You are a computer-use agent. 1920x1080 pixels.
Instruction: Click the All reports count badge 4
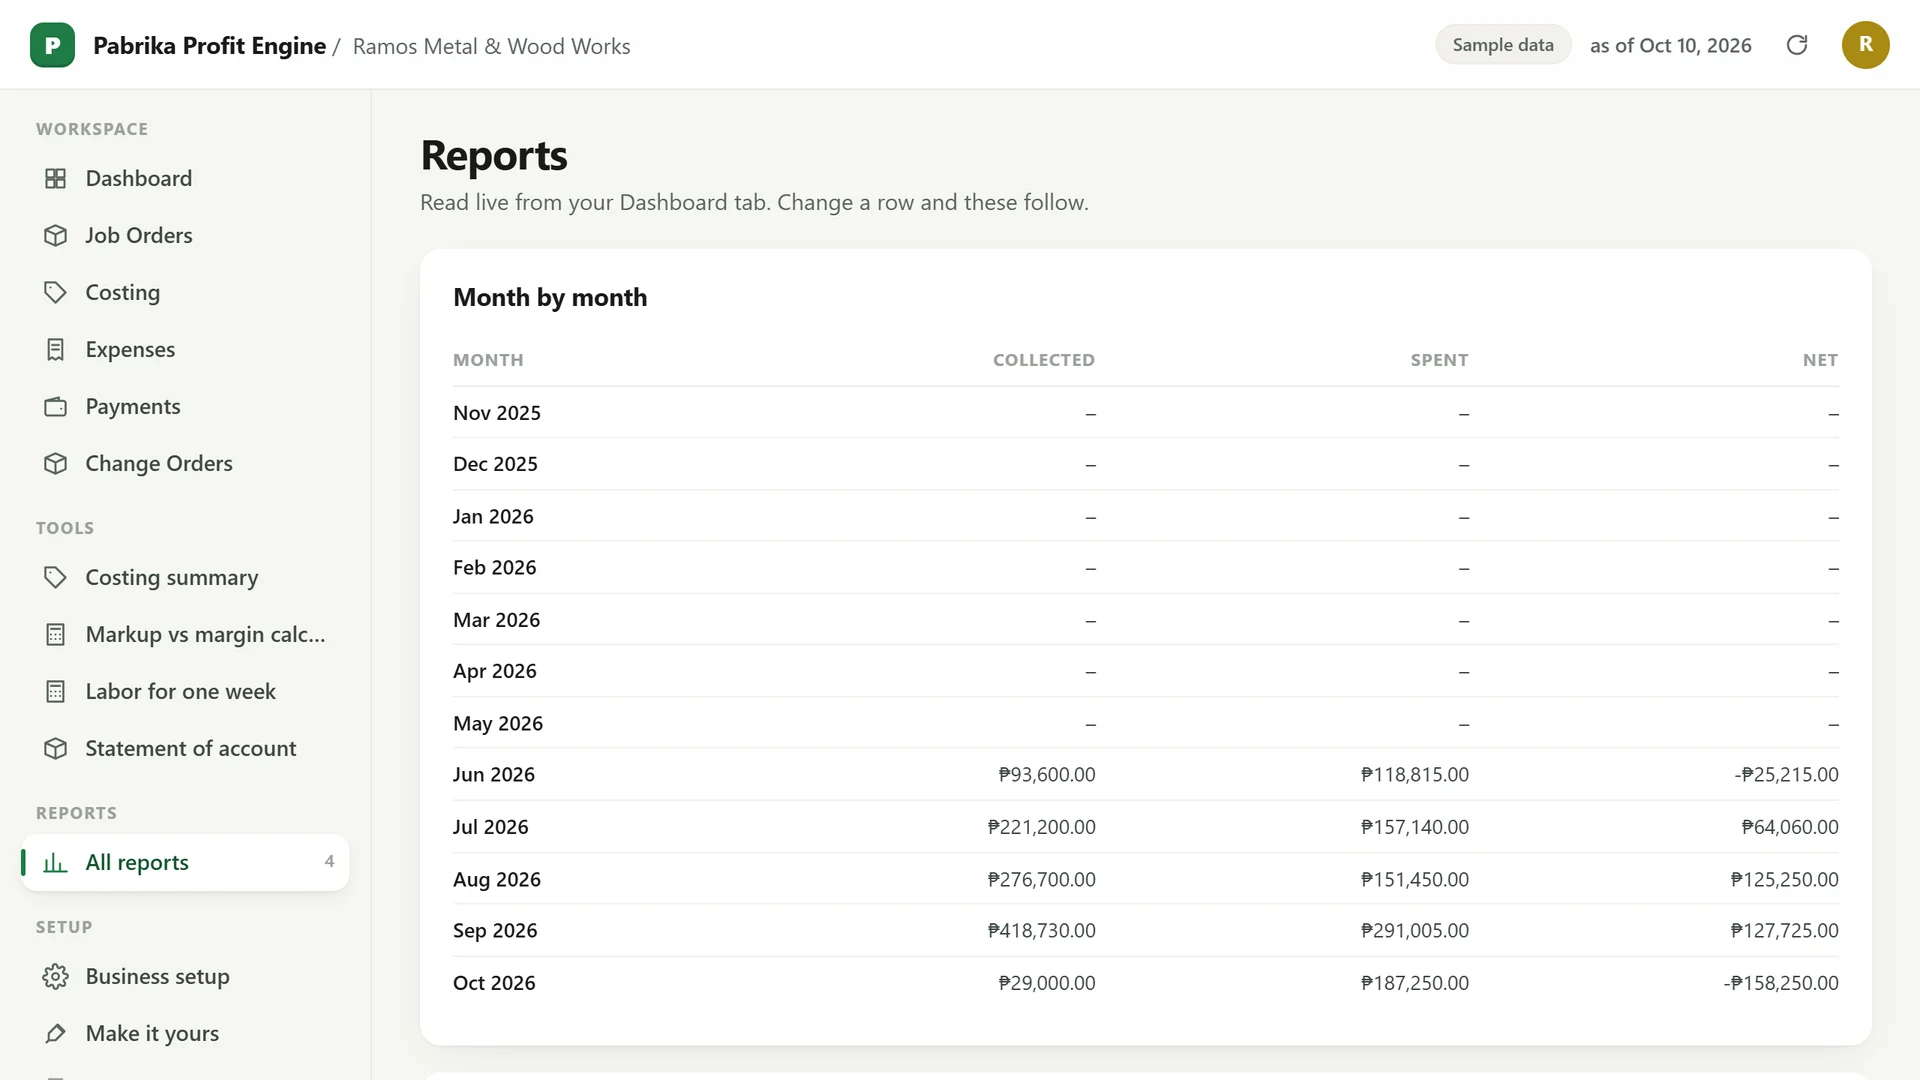329,861
